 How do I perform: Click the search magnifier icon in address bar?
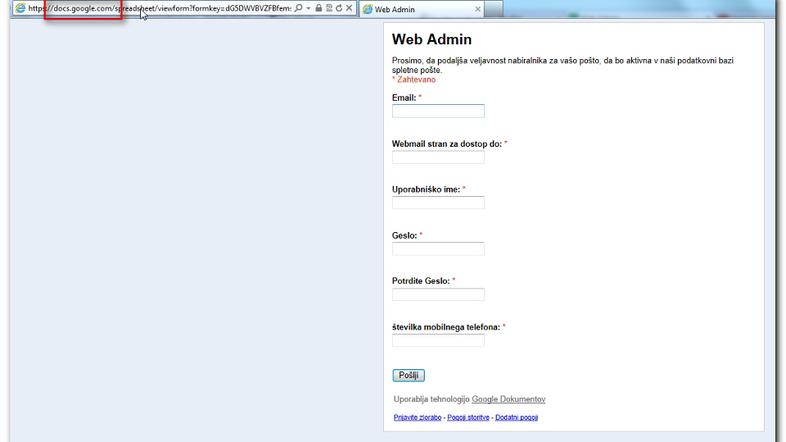coord(298,8)
